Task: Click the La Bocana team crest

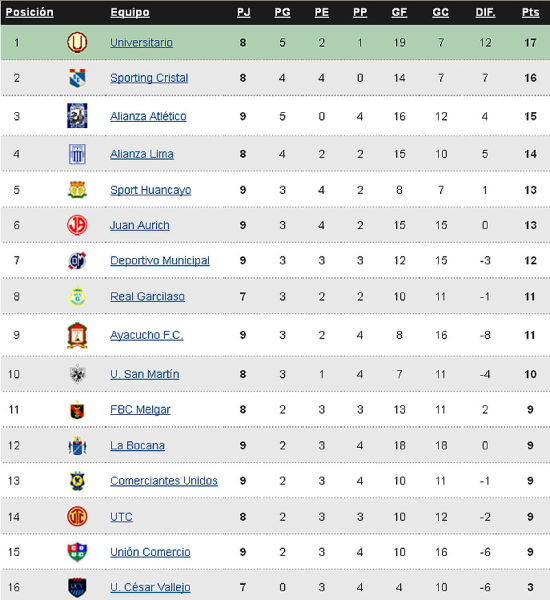Action: [77, 445]
